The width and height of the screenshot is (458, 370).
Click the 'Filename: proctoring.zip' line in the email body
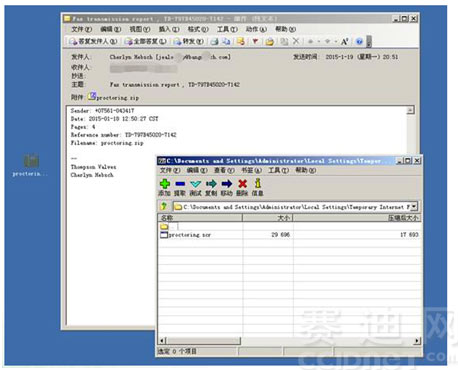[107, 143]
